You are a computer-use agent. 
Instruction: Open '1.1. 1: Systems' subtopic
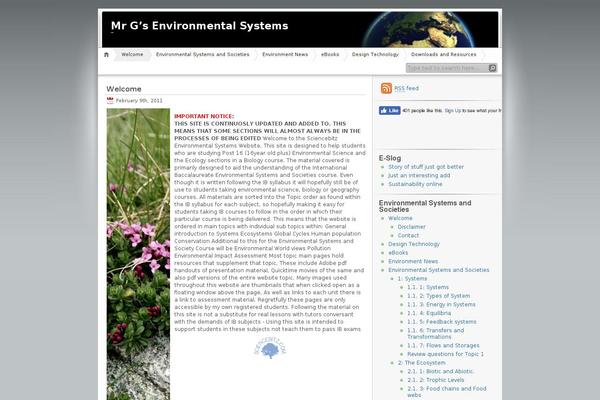tap(428, 287)
